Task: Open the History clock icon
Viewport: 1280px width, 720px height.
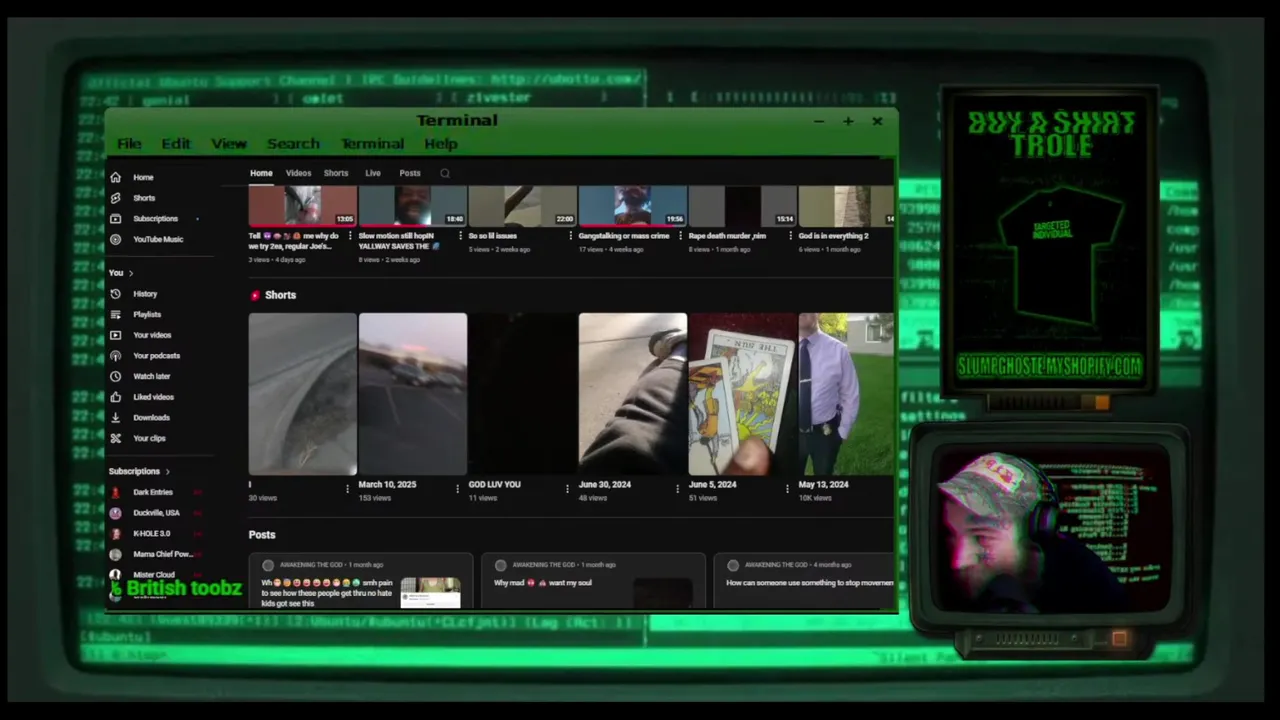Action: (x=115, y=294)
